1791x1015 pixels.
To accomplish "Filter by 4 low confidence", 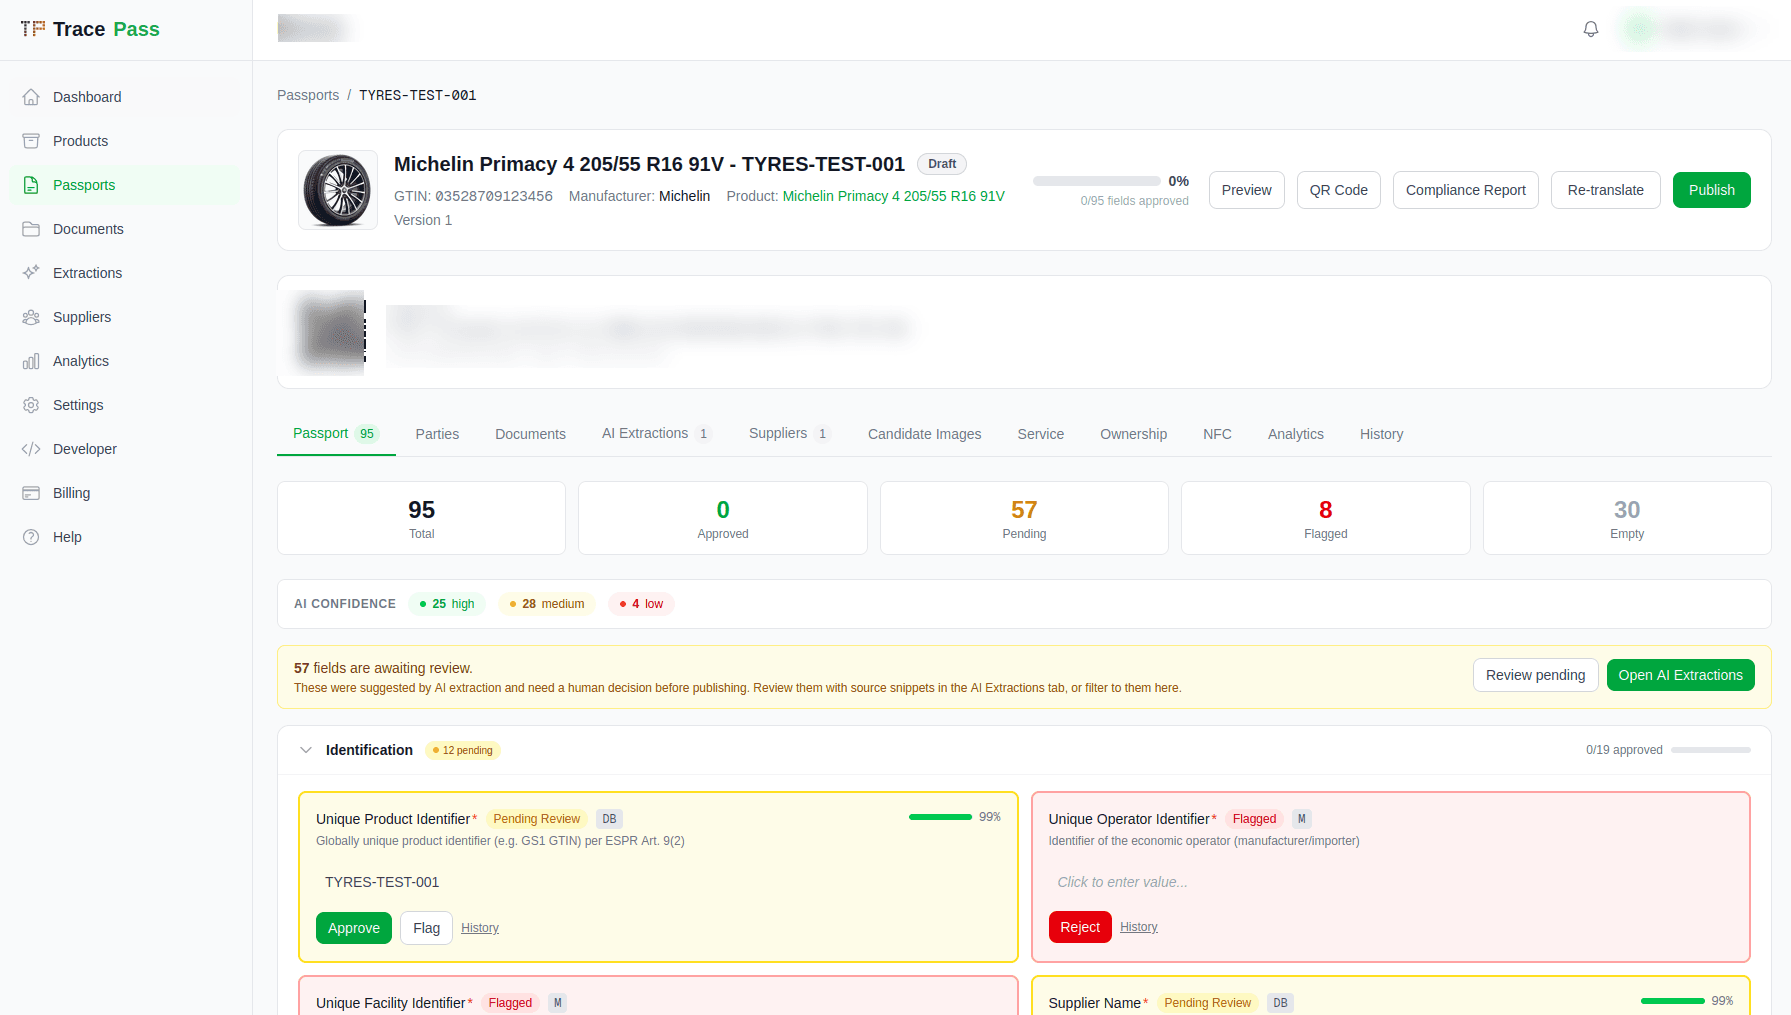I will [641, 604].
